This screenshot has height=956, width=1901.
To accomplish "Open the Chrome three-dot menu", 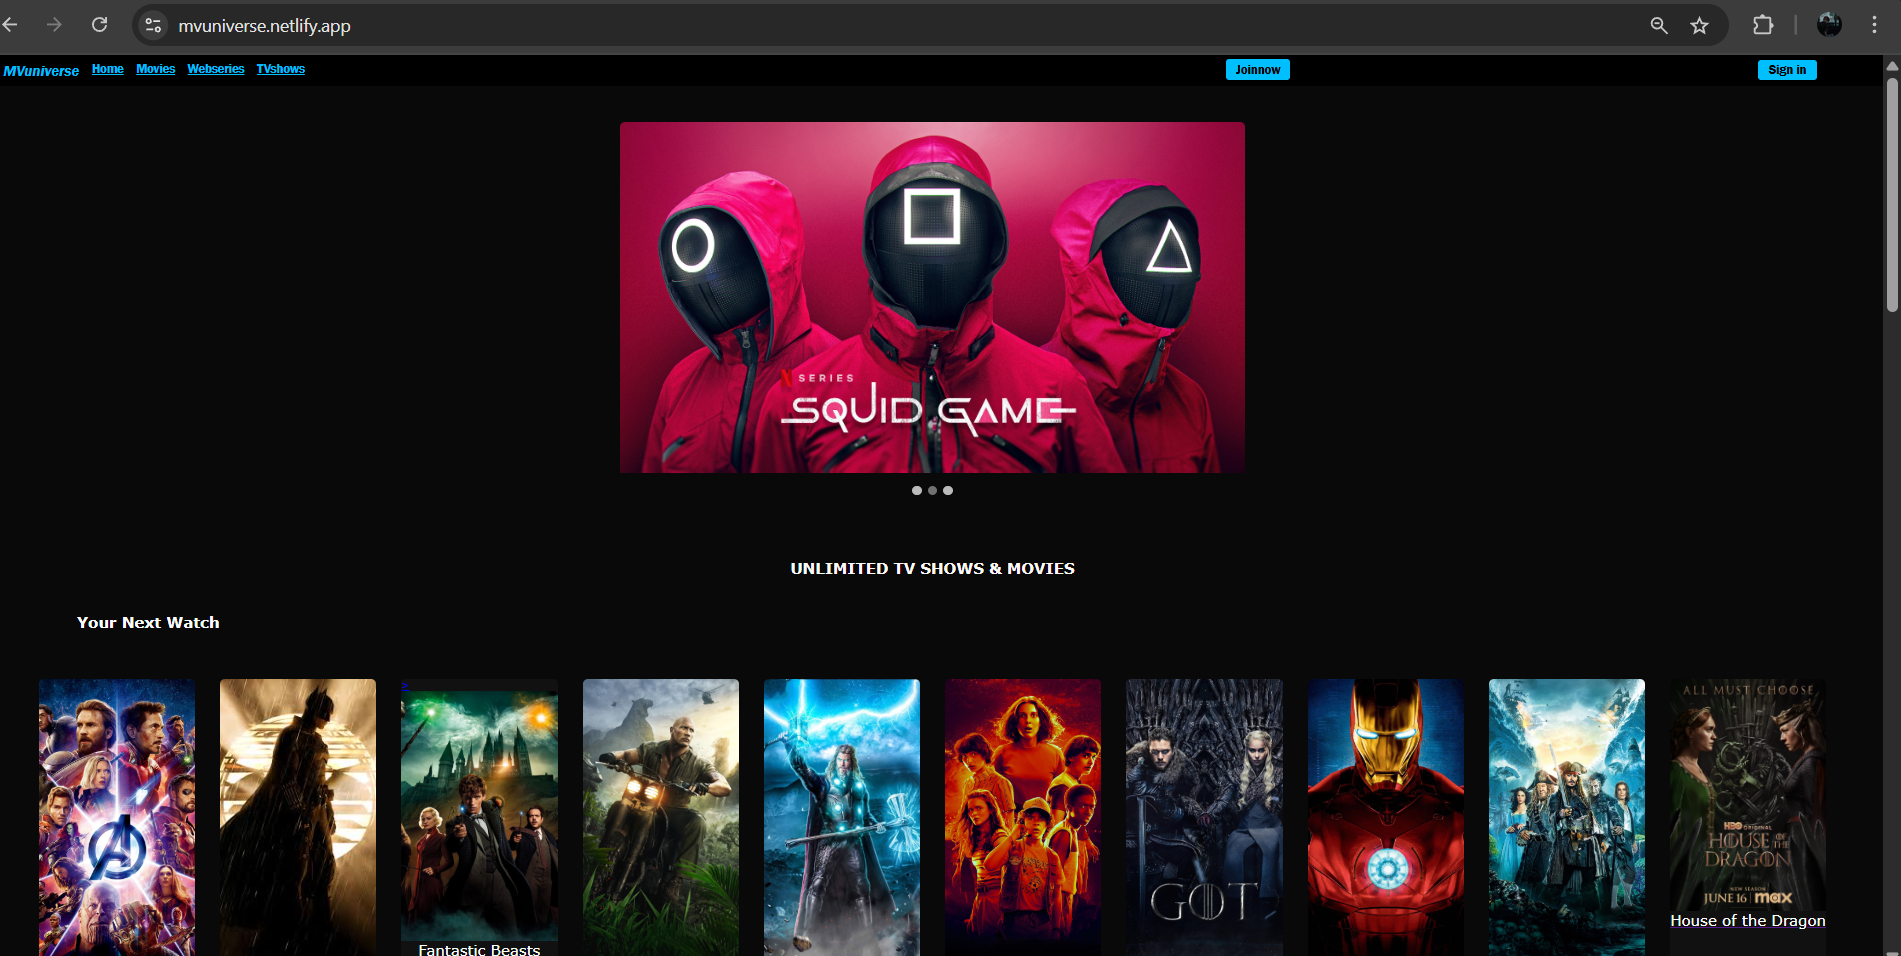I will [x=1874, y=25].
